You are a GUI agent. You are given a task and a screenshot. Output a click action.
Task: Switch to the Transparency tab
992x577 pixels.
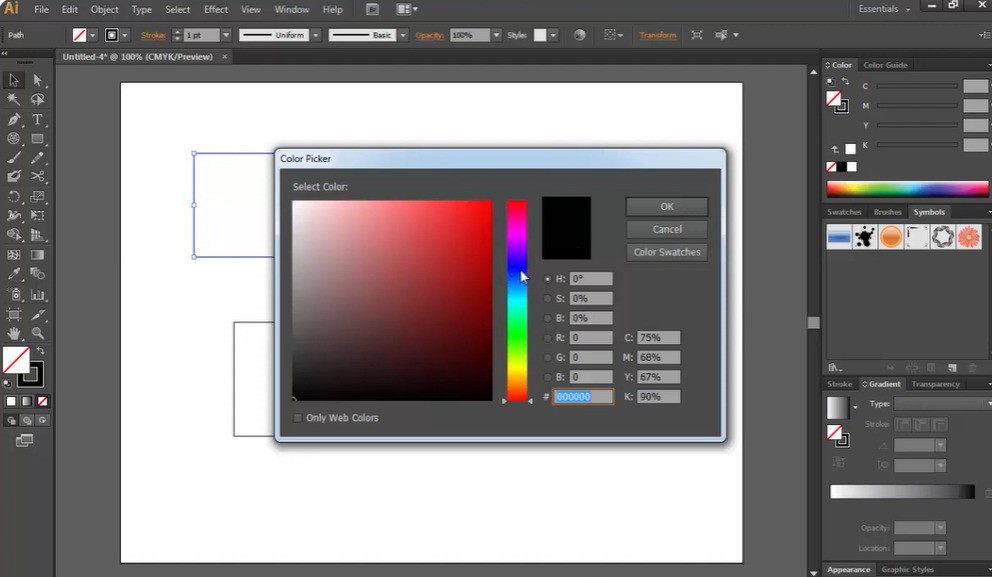935,384
